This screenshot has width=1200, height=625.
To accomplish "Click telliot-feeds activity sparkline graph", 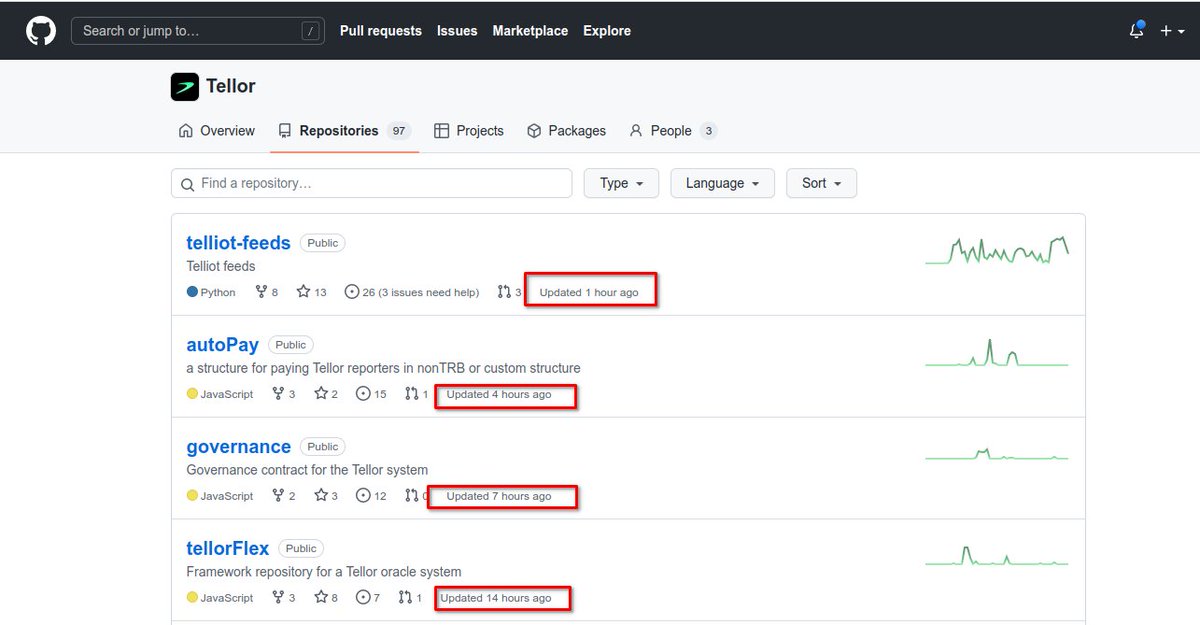I will [x=997, y=250].
